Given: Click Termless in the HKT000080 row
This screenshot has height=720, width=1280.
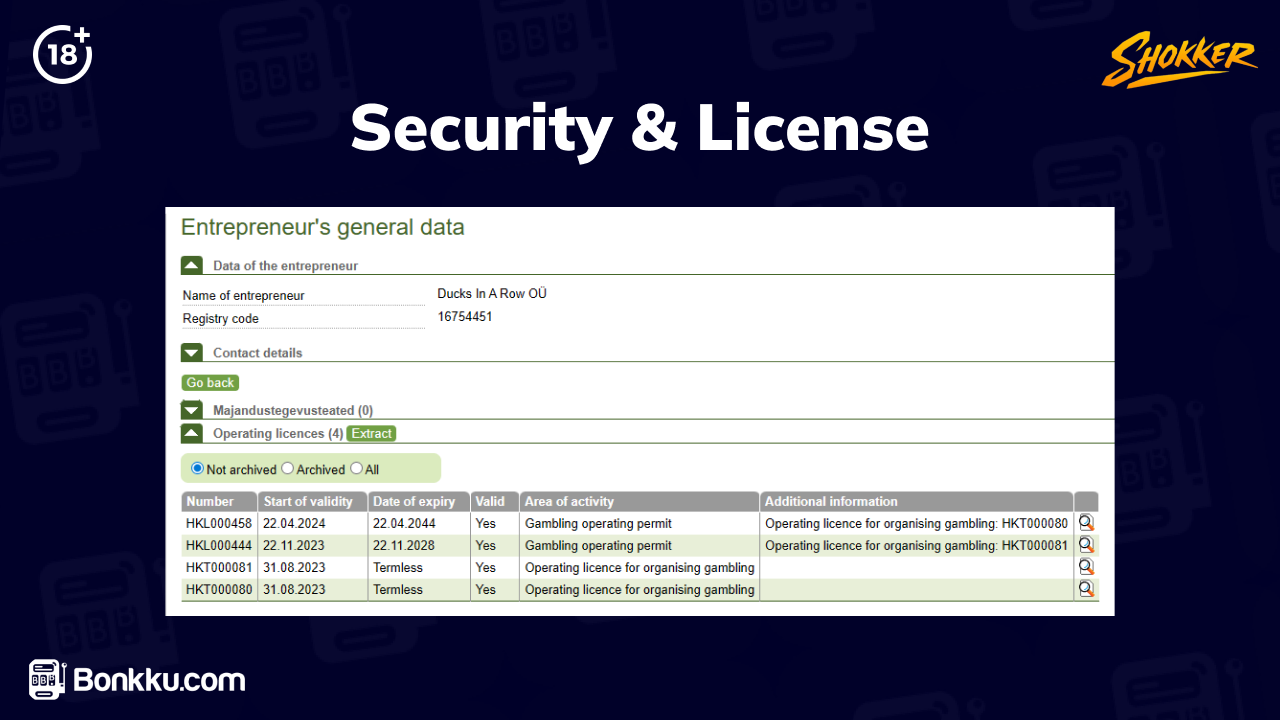Looking at the screenshot, I should point(398,589).
